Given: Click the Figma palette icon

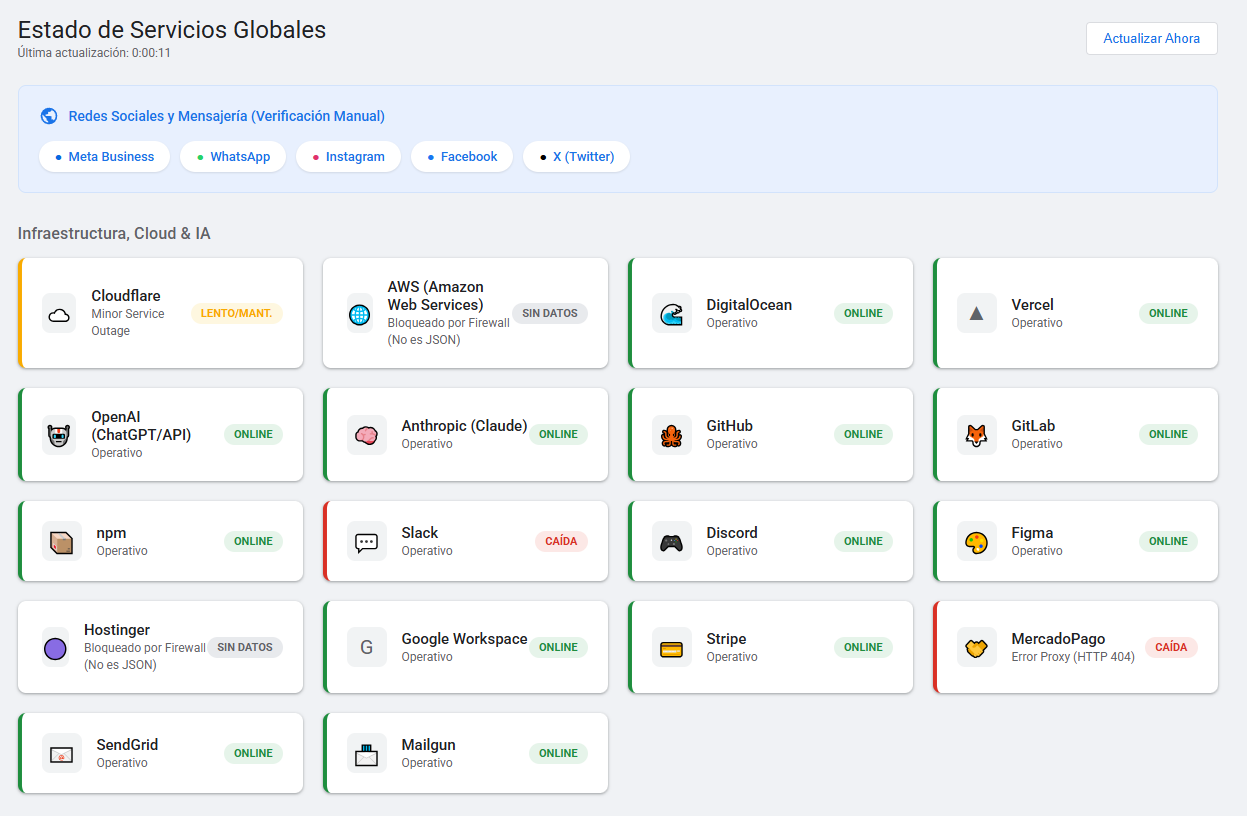Looking at the screenshot, I should (977, 542).
